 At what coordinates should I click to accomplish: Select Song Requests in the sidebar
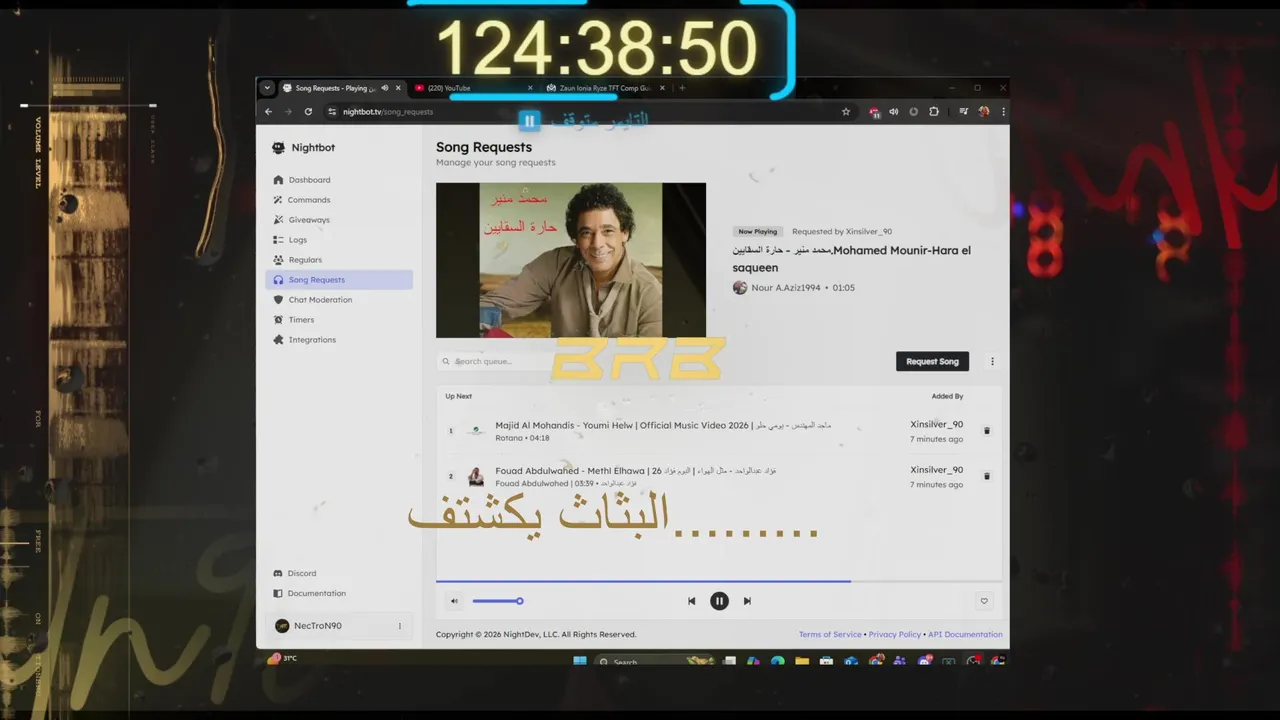tap(339, 280)
